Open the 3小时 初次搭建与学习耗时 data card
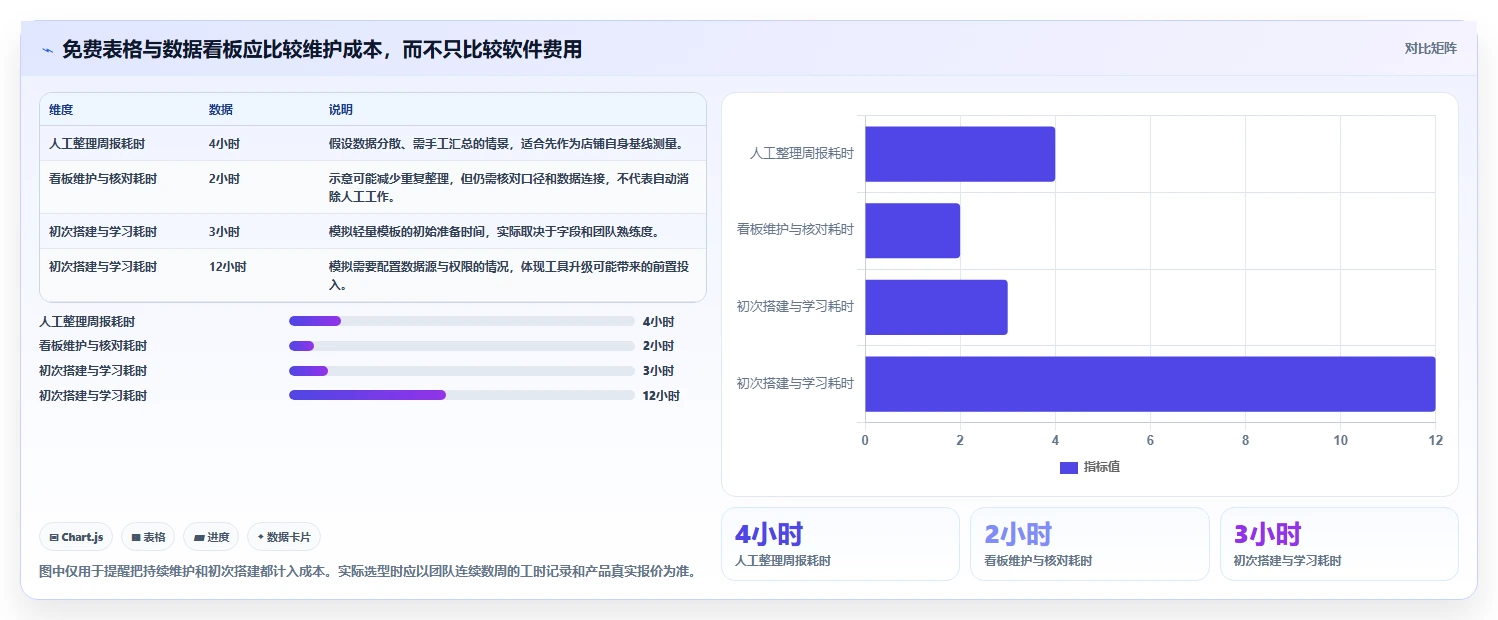 [x=1339, y=544]
